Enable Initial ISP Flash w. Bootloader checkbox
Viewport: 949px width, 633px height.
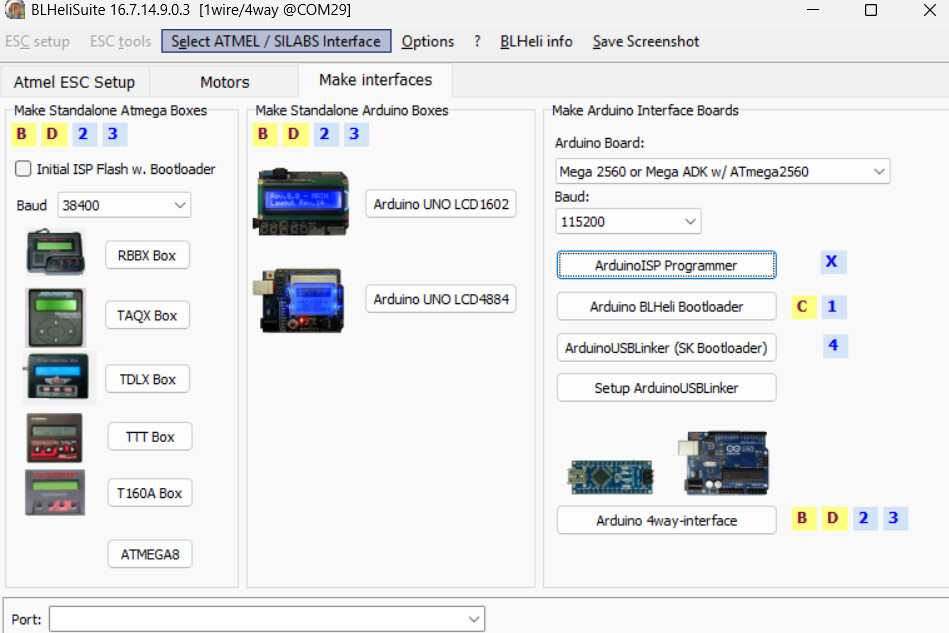(24, 169)
